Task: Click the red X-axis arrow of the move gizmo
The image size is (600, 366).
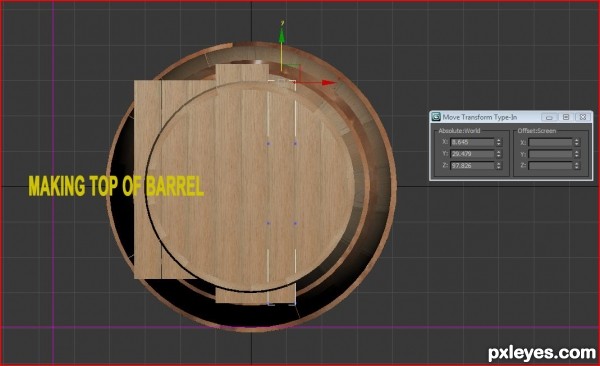Action: coord(328,82)
